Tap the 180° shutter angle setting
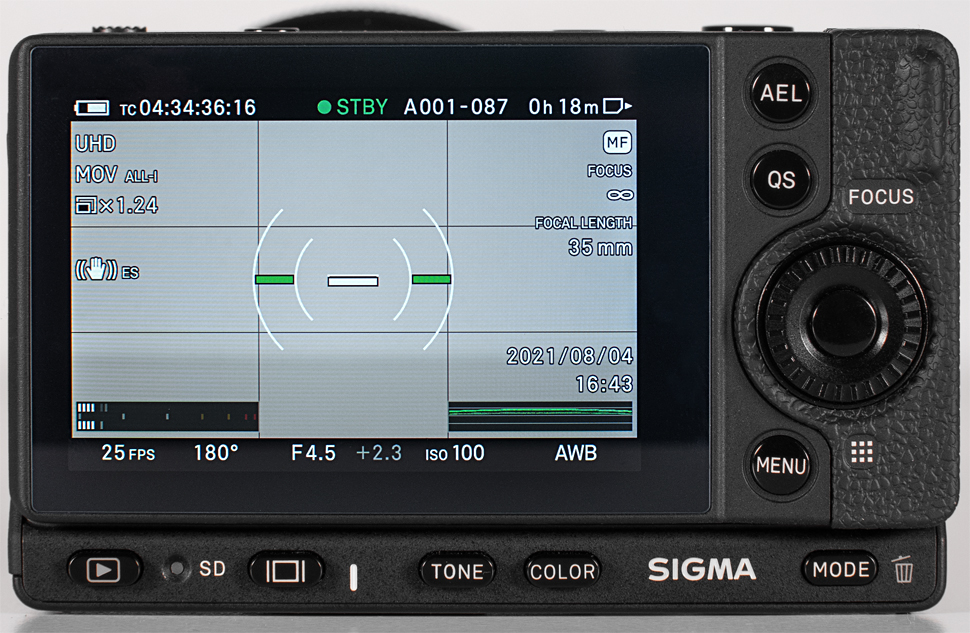This screenshot has height=633, width=970. [x=216, y=453]
